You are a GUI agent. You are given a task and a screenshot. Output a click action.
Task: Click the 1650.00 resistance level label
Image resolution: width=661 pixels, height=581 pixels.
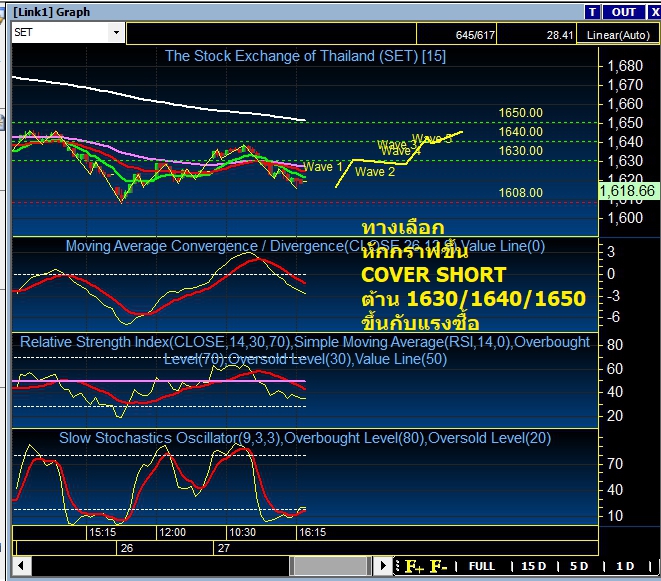click(521, 113)
